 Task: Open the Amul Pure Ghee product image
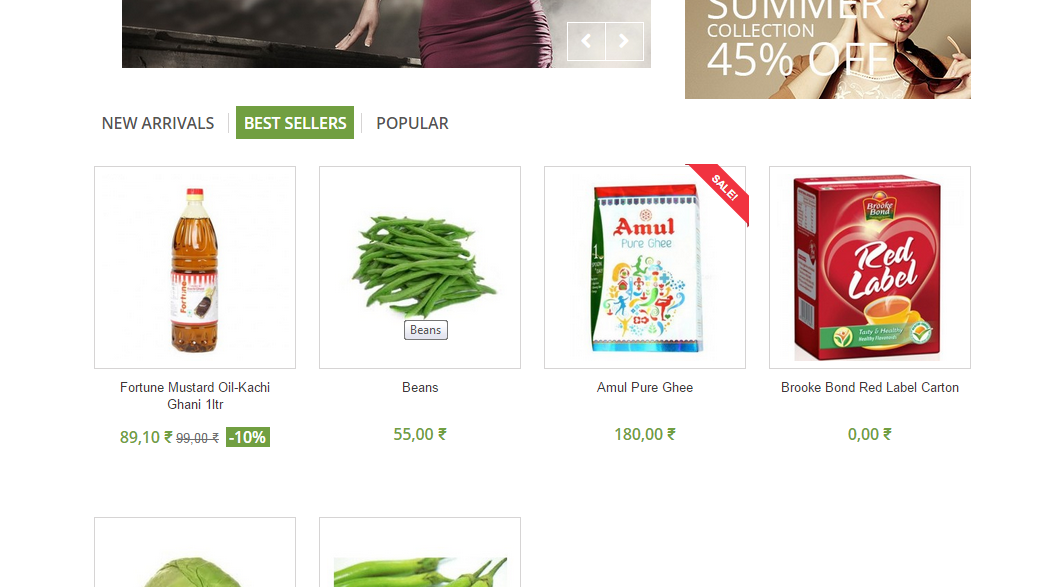(645, 267)
